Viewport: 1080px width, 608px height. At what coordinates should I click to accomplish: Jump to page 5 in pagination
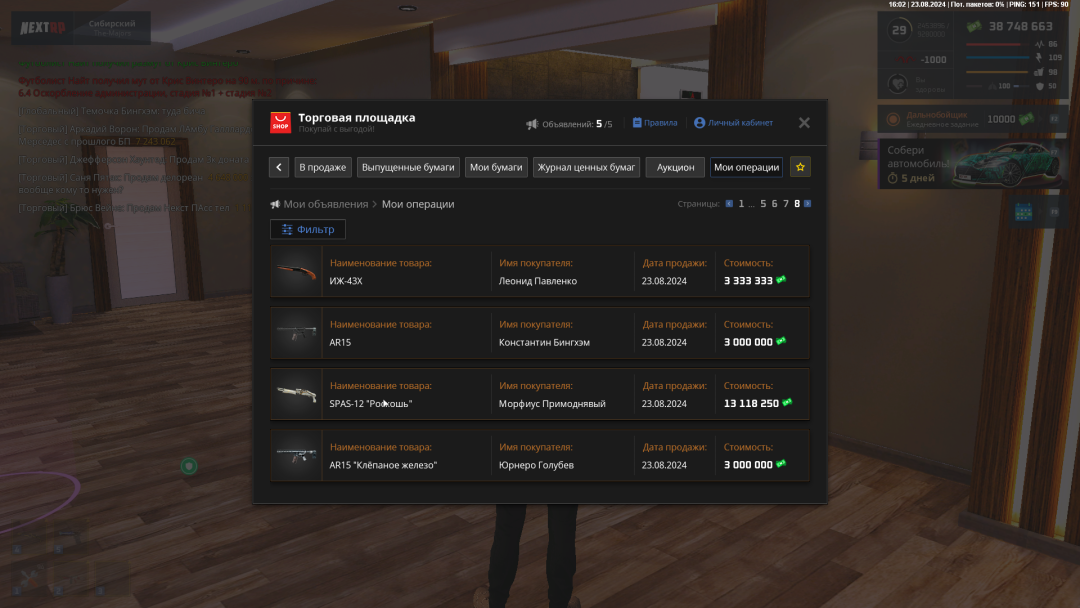click(763, 204)
